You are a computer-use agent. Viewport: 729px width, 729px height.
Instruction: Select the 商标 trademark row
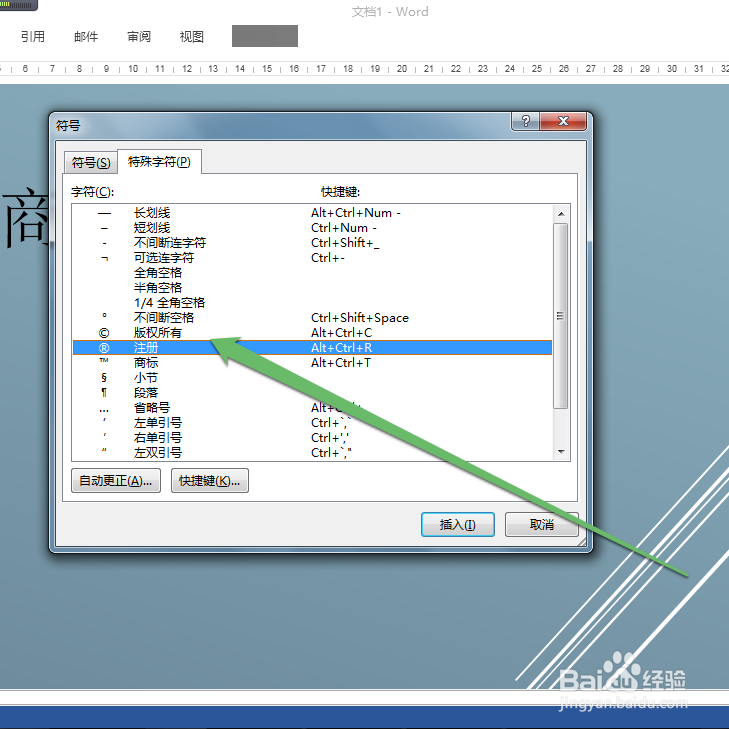[312, 363]
